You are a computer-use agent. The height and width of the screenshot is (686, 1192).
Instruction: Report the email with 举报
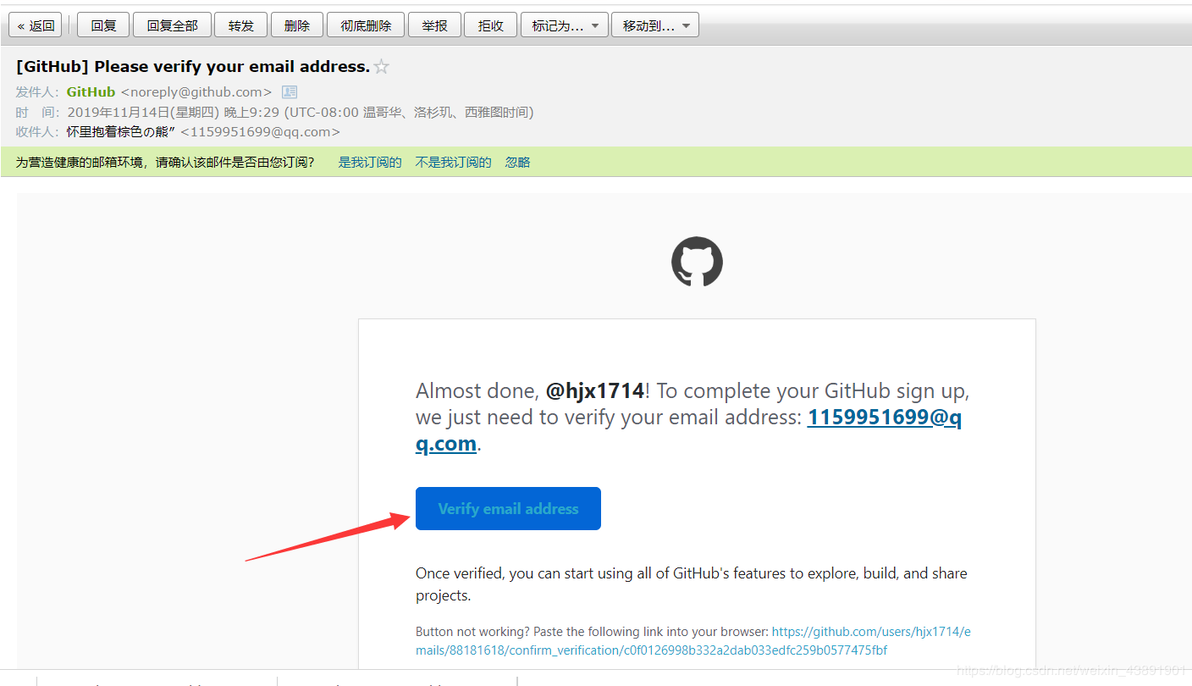click(434, 25)
